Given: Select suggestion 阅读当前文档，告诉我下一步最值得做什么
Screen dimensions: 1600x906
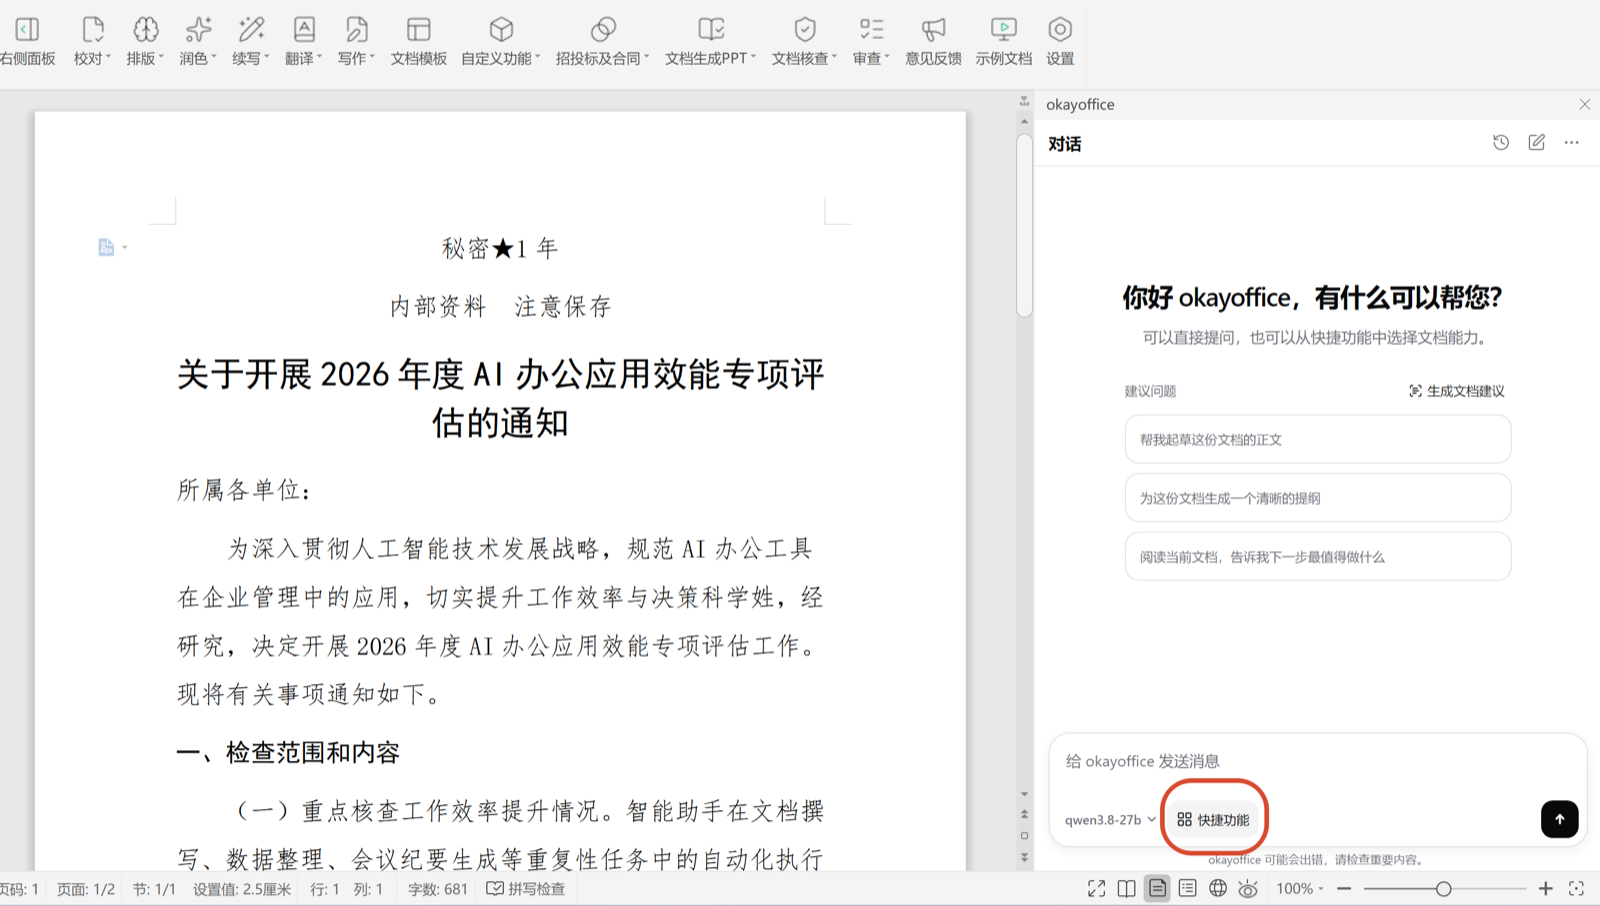Looking at the screenshot, I should point(1318,557).
